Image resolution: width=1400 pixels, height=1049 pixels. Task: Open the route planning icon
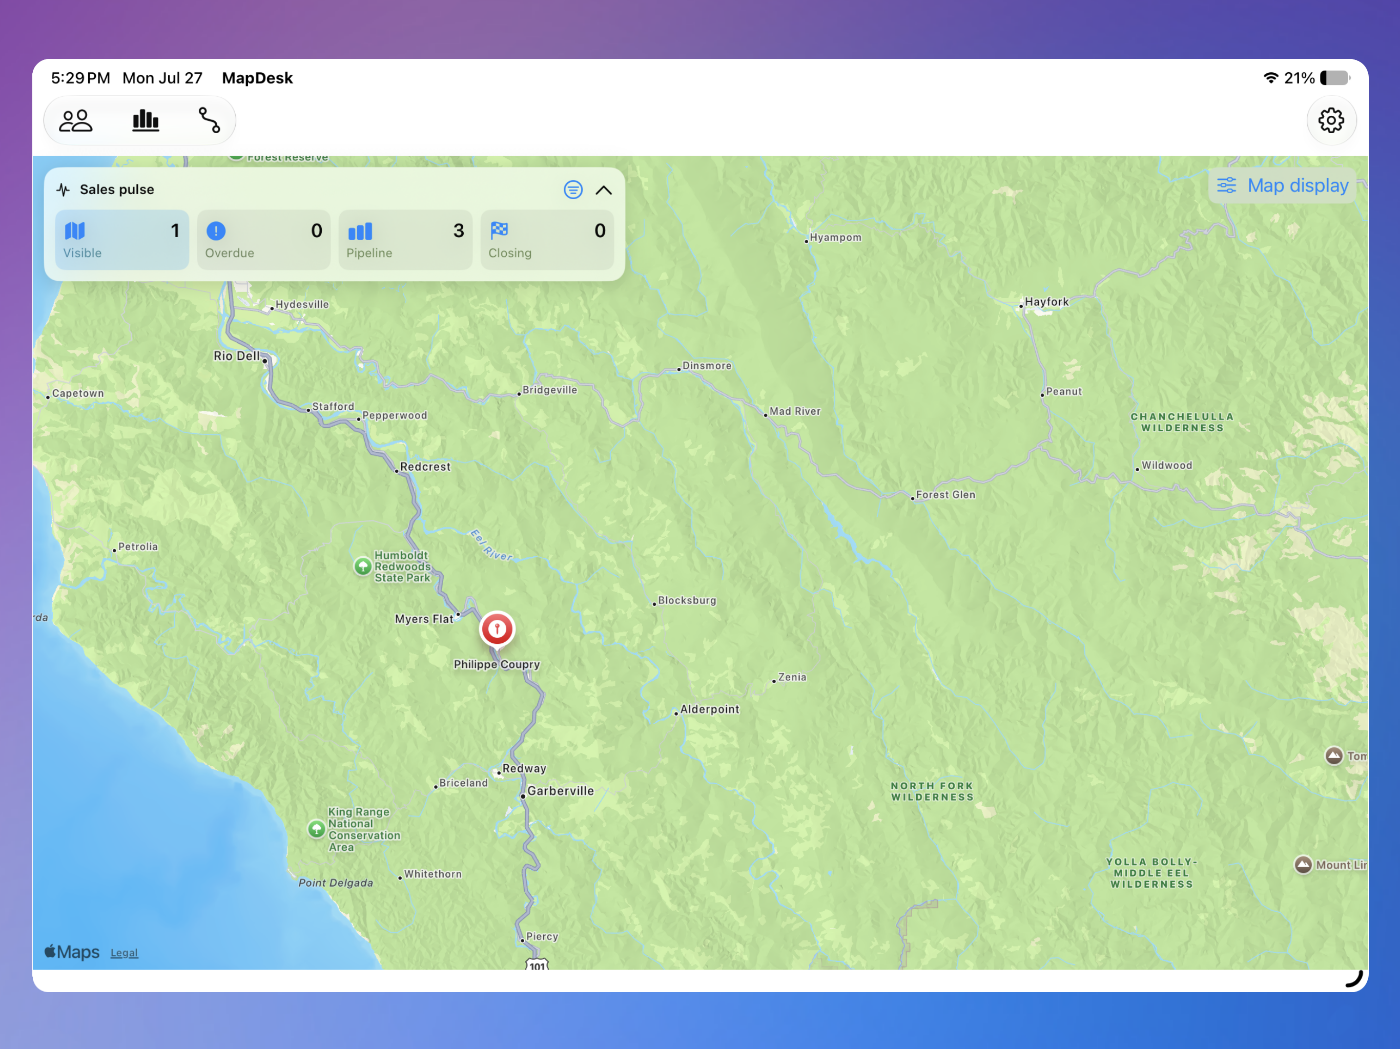point(209,121)
